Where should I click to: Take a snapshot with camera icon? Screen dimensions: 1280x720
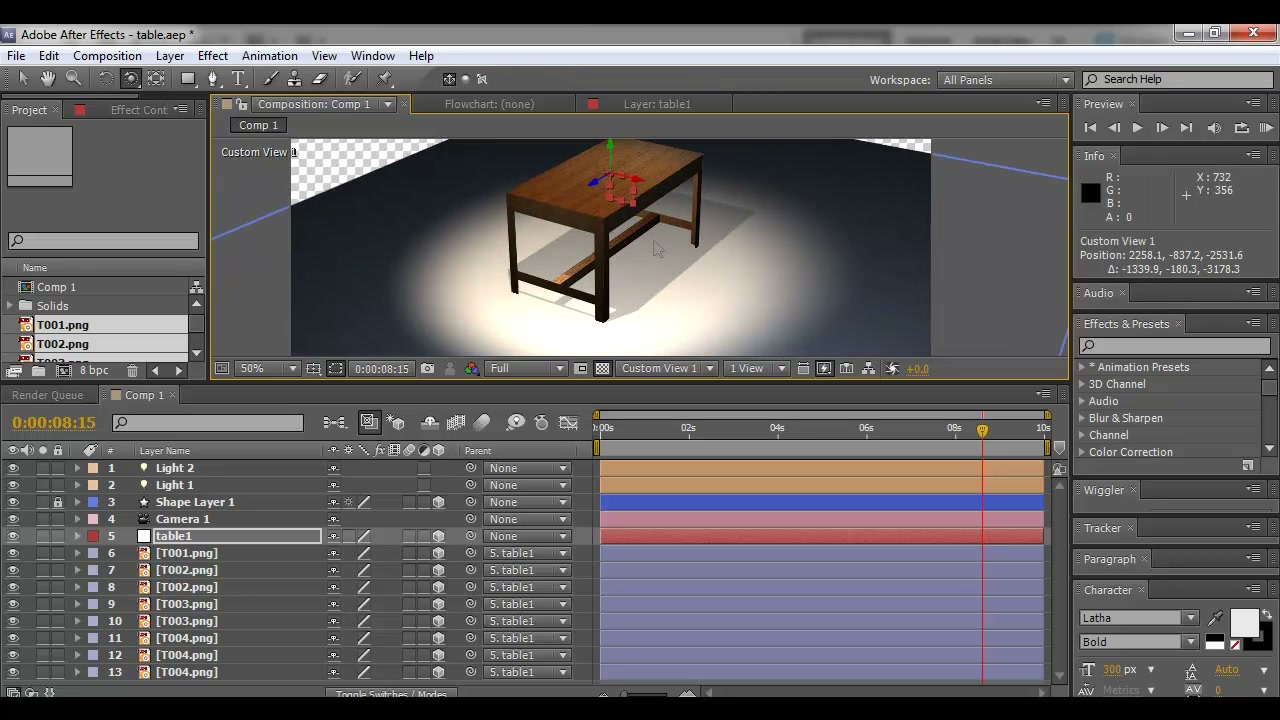(428, 369)
